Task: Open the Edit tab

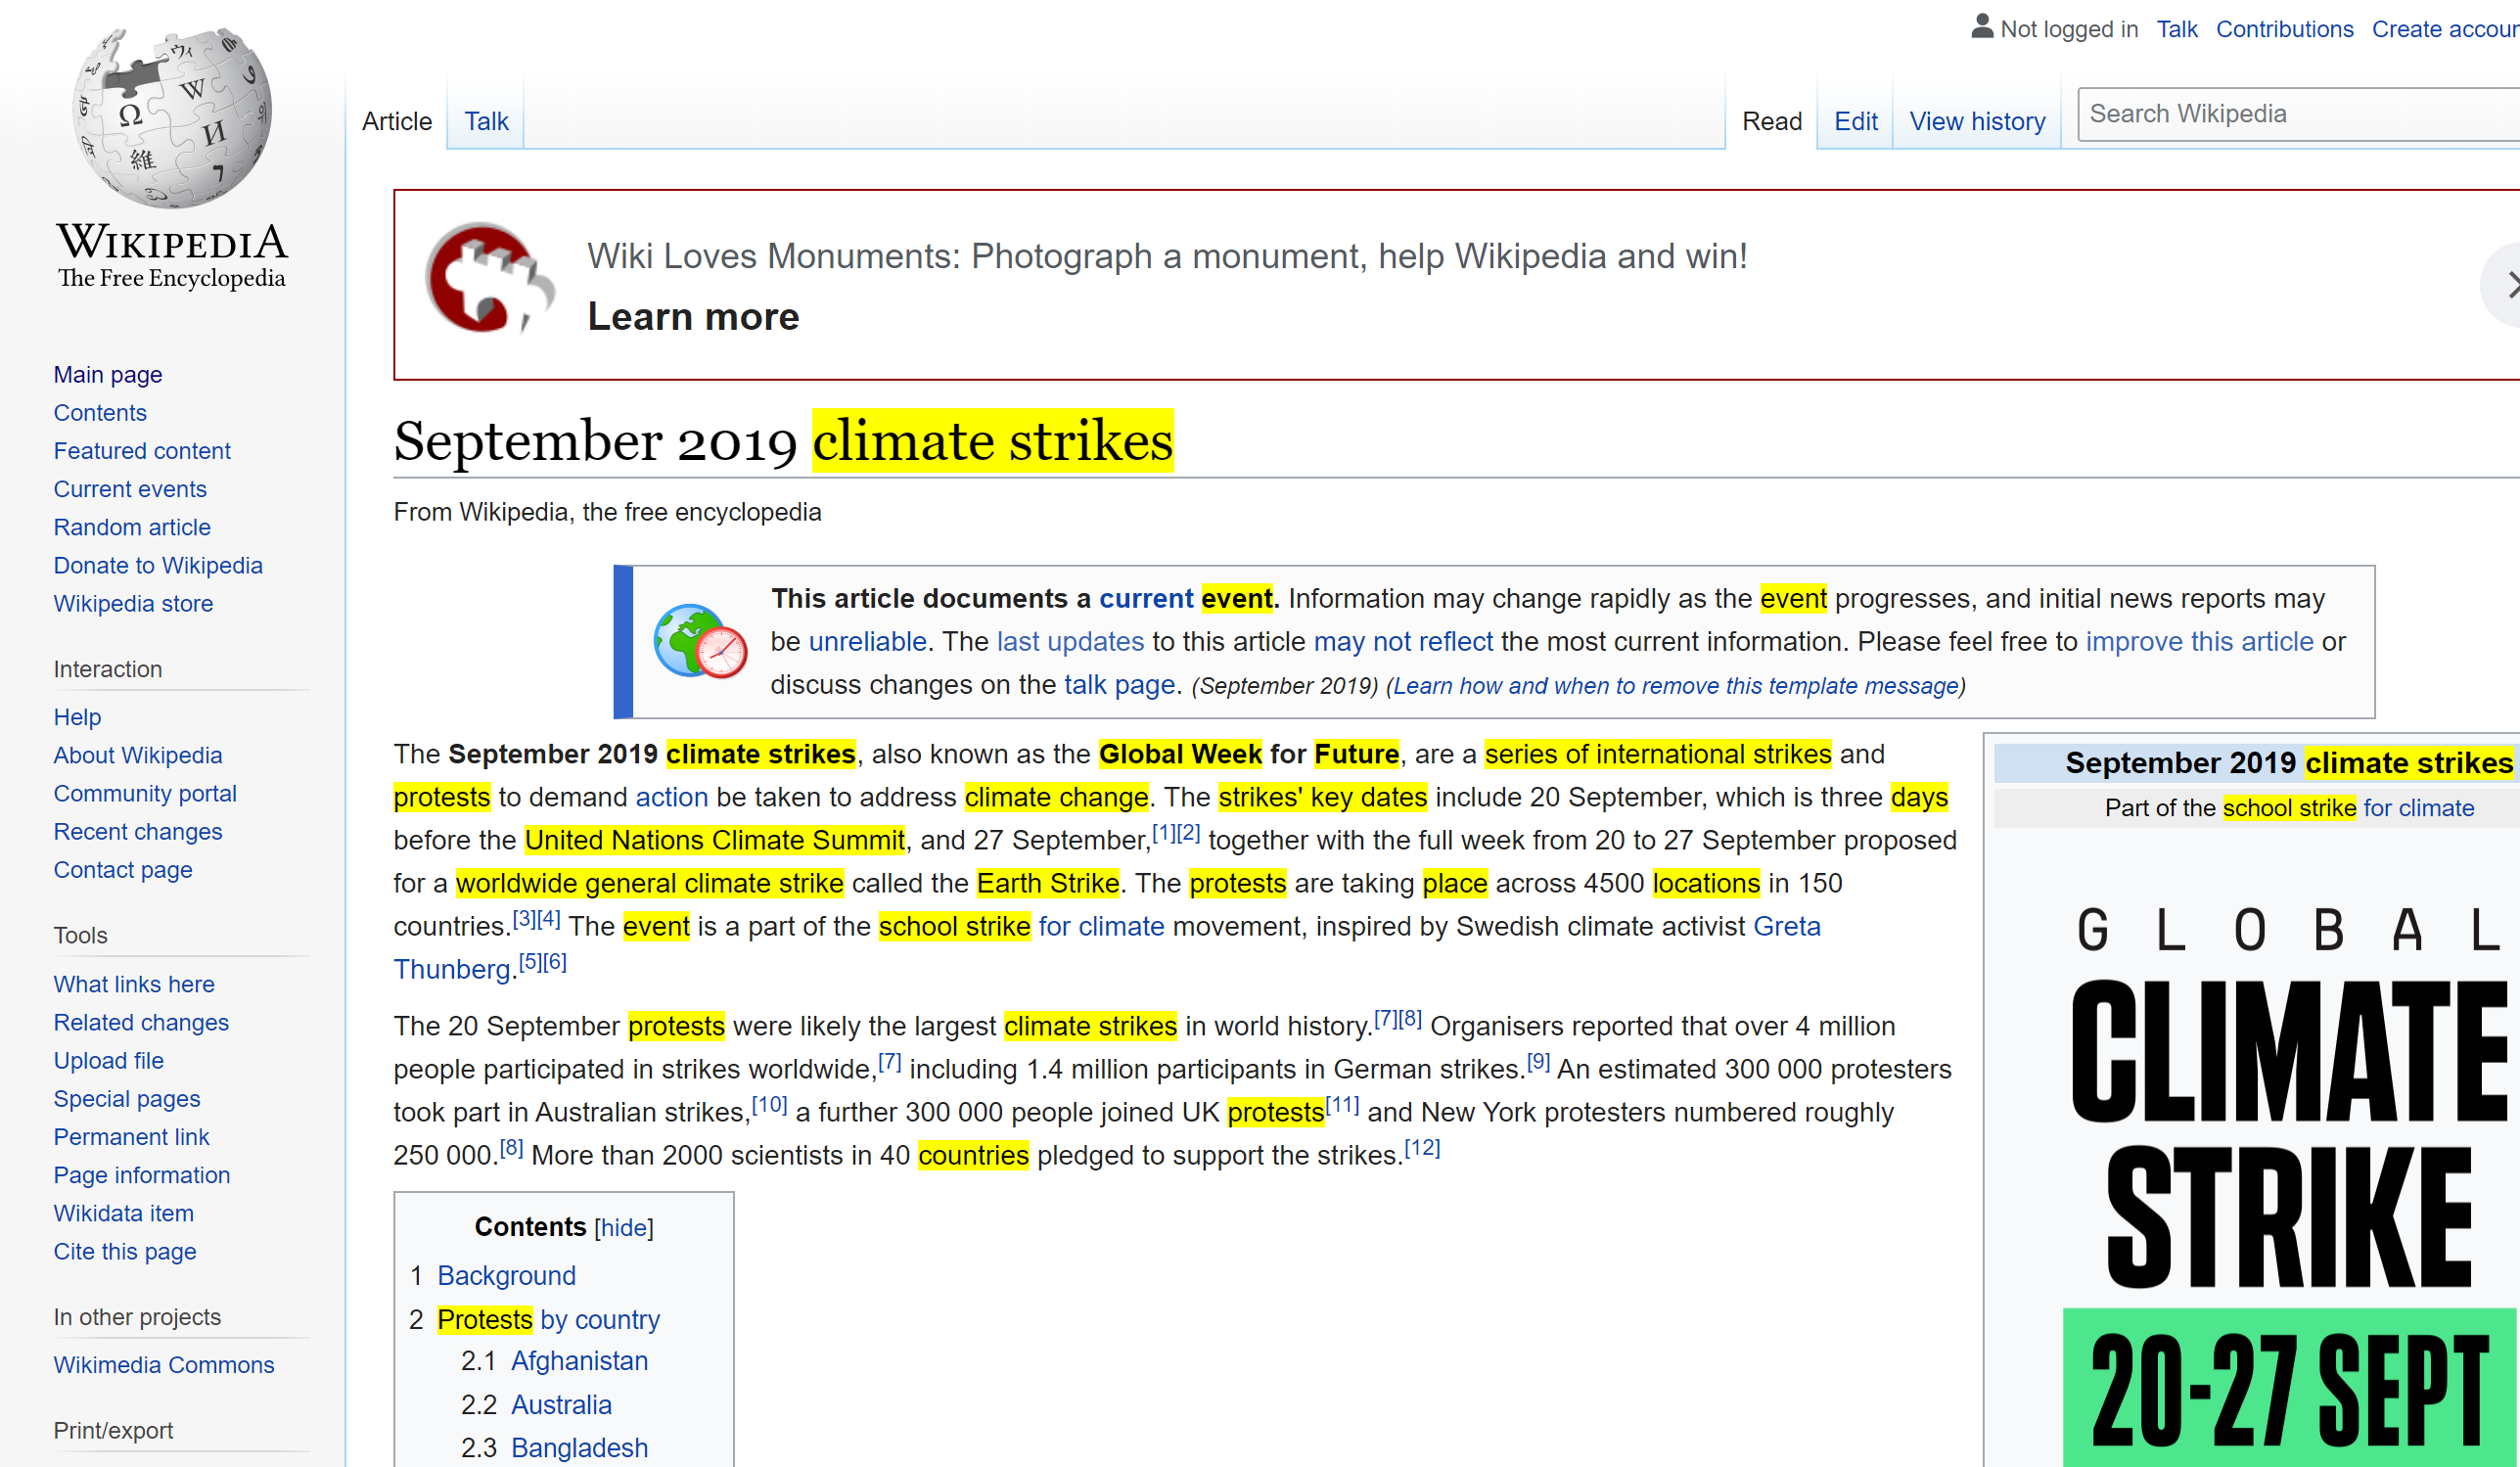Action: [x=1855, y=121]
